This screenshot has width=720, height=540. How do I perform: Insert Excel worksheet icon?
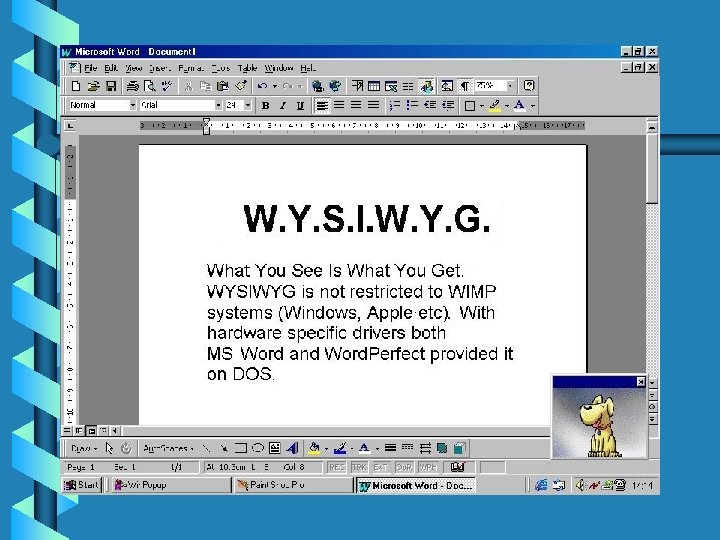[391, 86]
